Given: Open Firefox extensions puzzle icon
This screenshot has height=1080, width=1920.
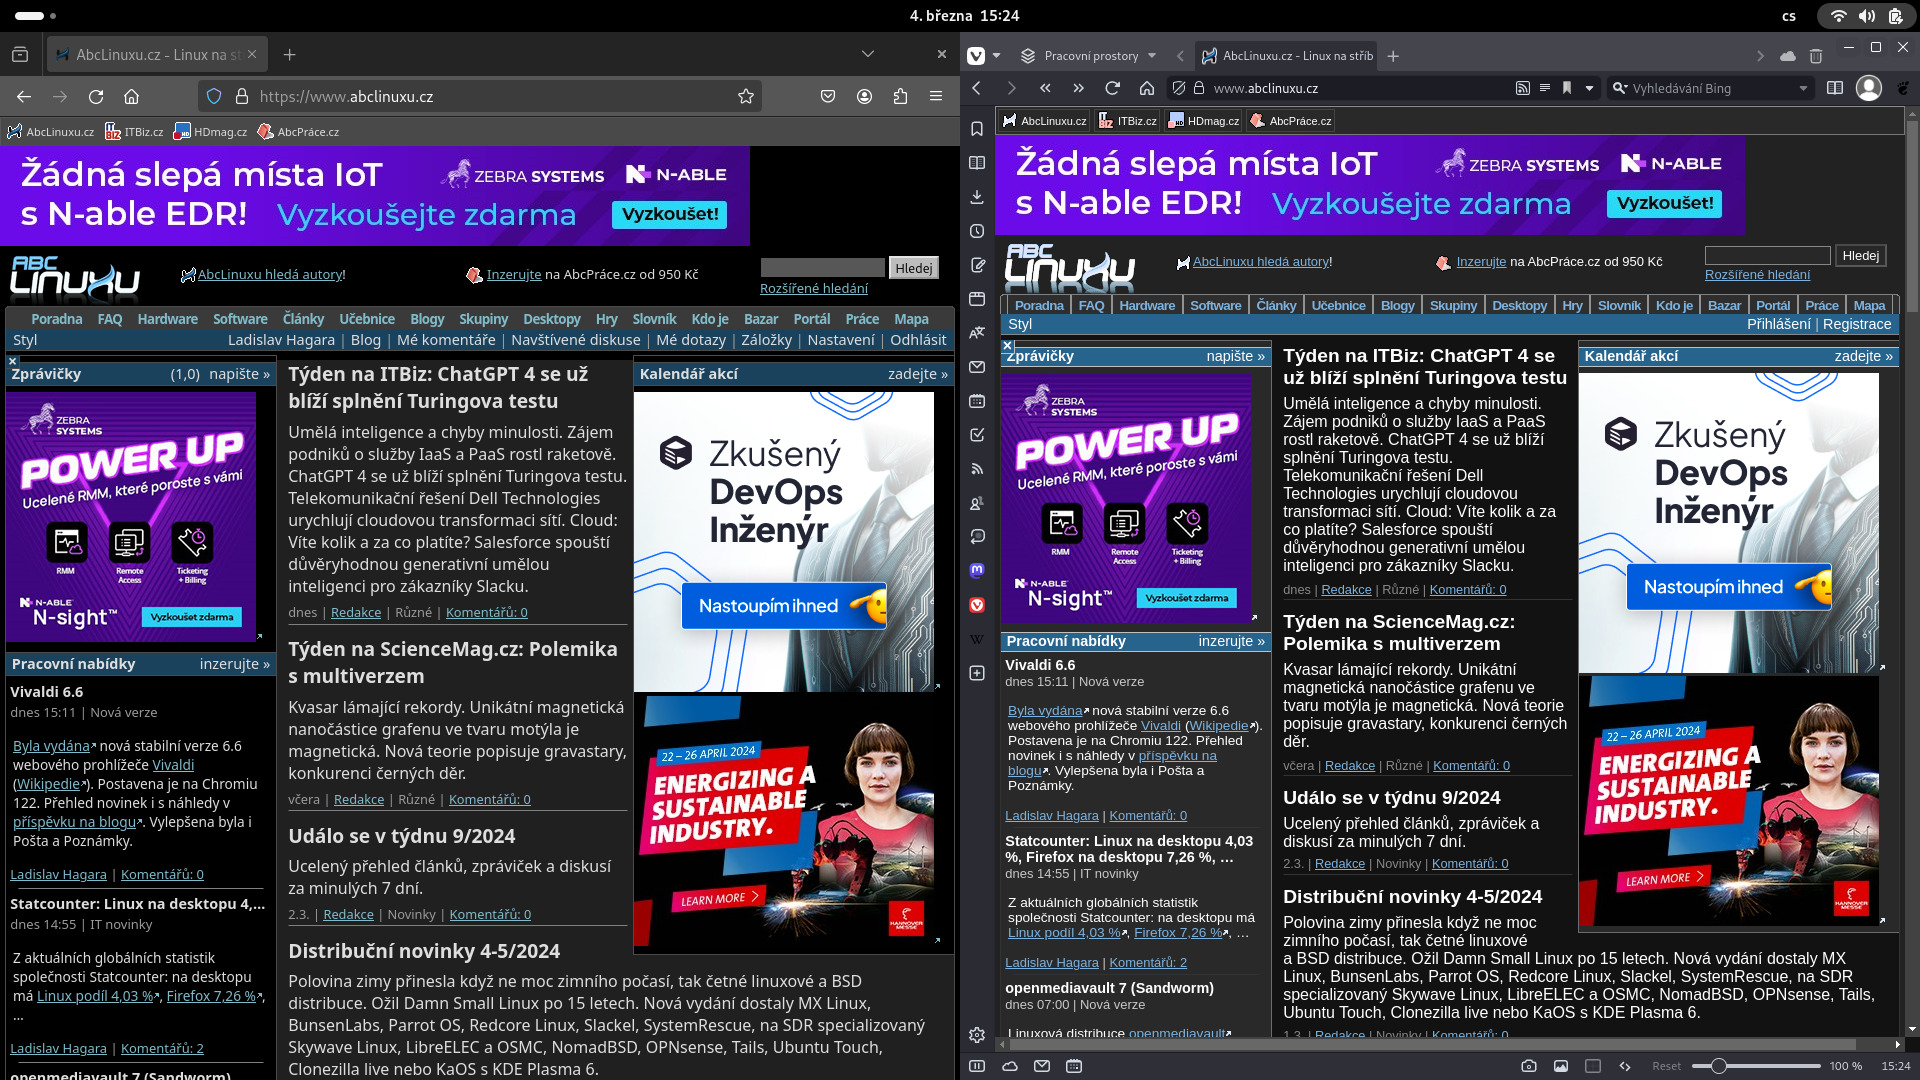Looking at the screenshot, I should click(900, 97).
